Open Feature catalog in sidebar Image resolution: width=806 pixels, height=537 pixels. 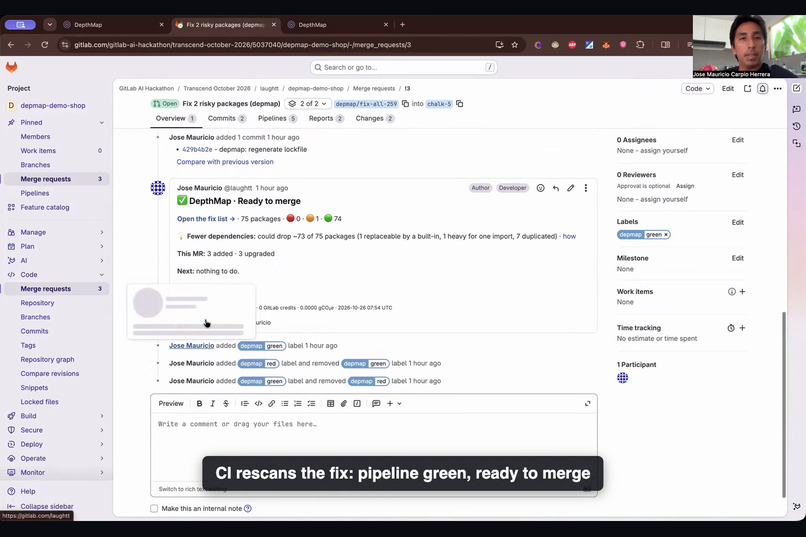coord(45,207)
